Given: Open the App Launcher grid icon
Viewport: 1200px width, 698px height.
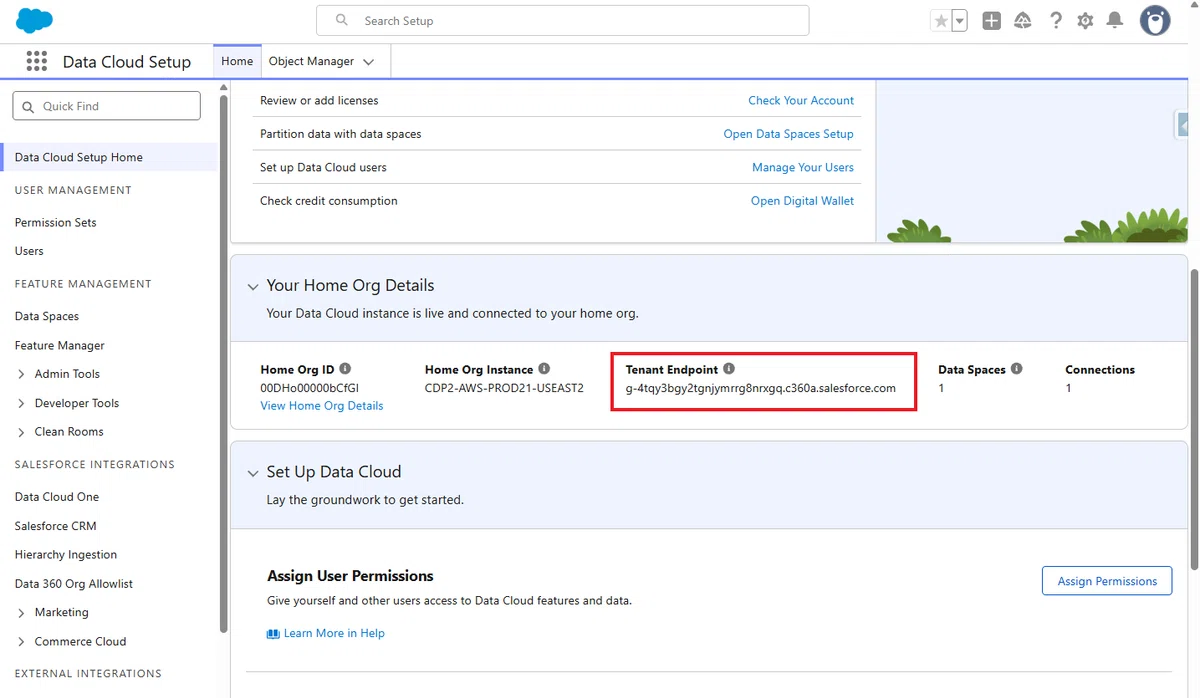Looking at the screenshot, I should pos(37,61).
